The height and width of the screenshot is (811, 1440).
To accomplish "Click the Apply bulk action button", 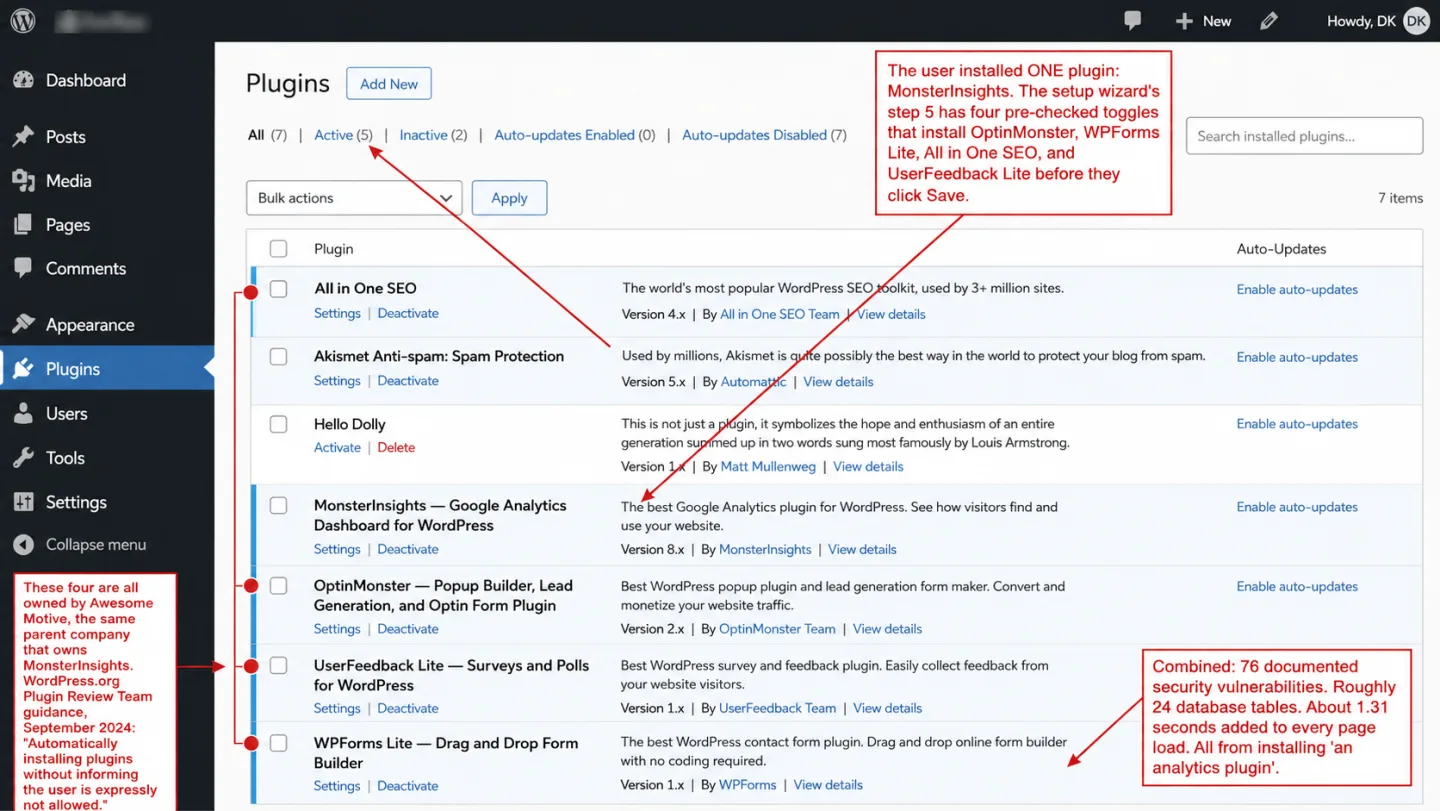I will point(509,198).
